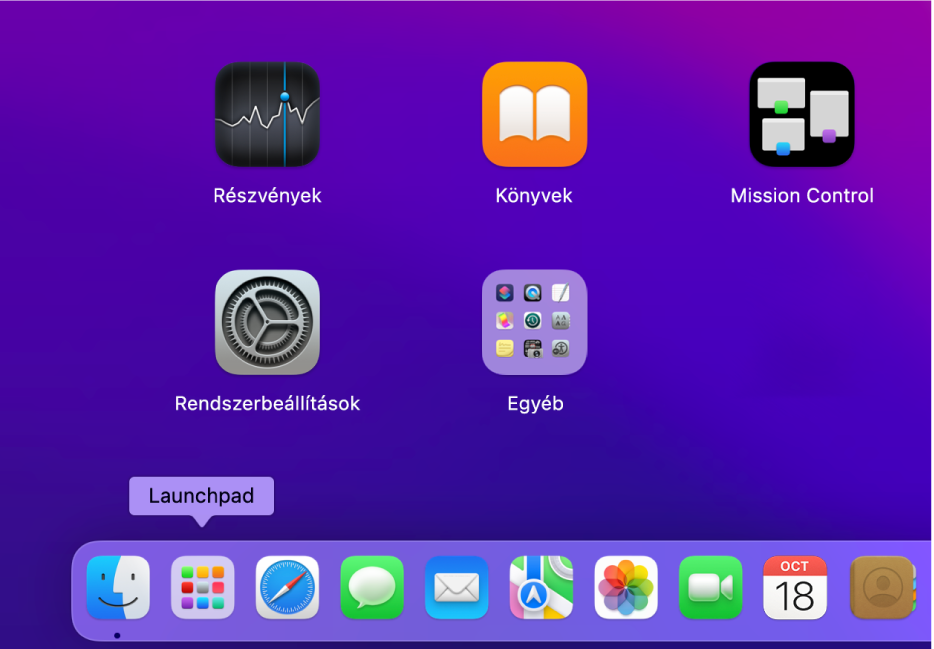The width and height of the screenshot is (934, 649).
Task: Launch the Könyvek (Books) app
Action: [x=534, y=114]
